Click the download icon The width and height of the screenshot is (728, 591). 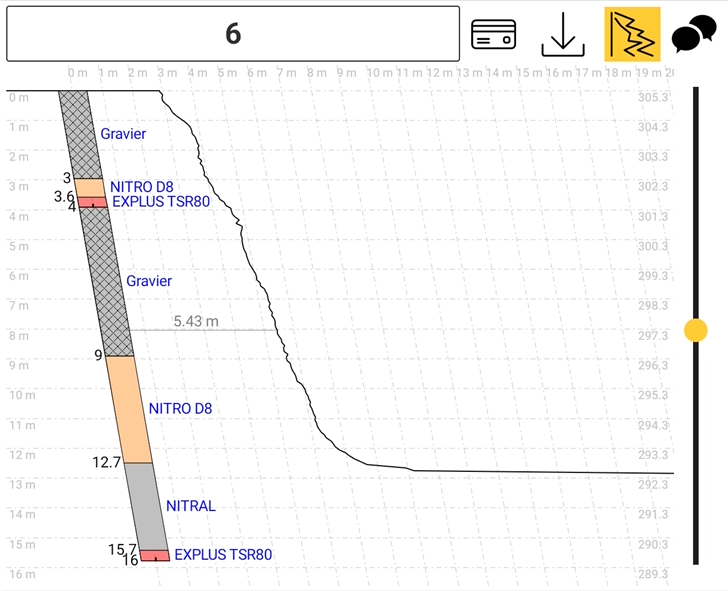click(563, 35)
